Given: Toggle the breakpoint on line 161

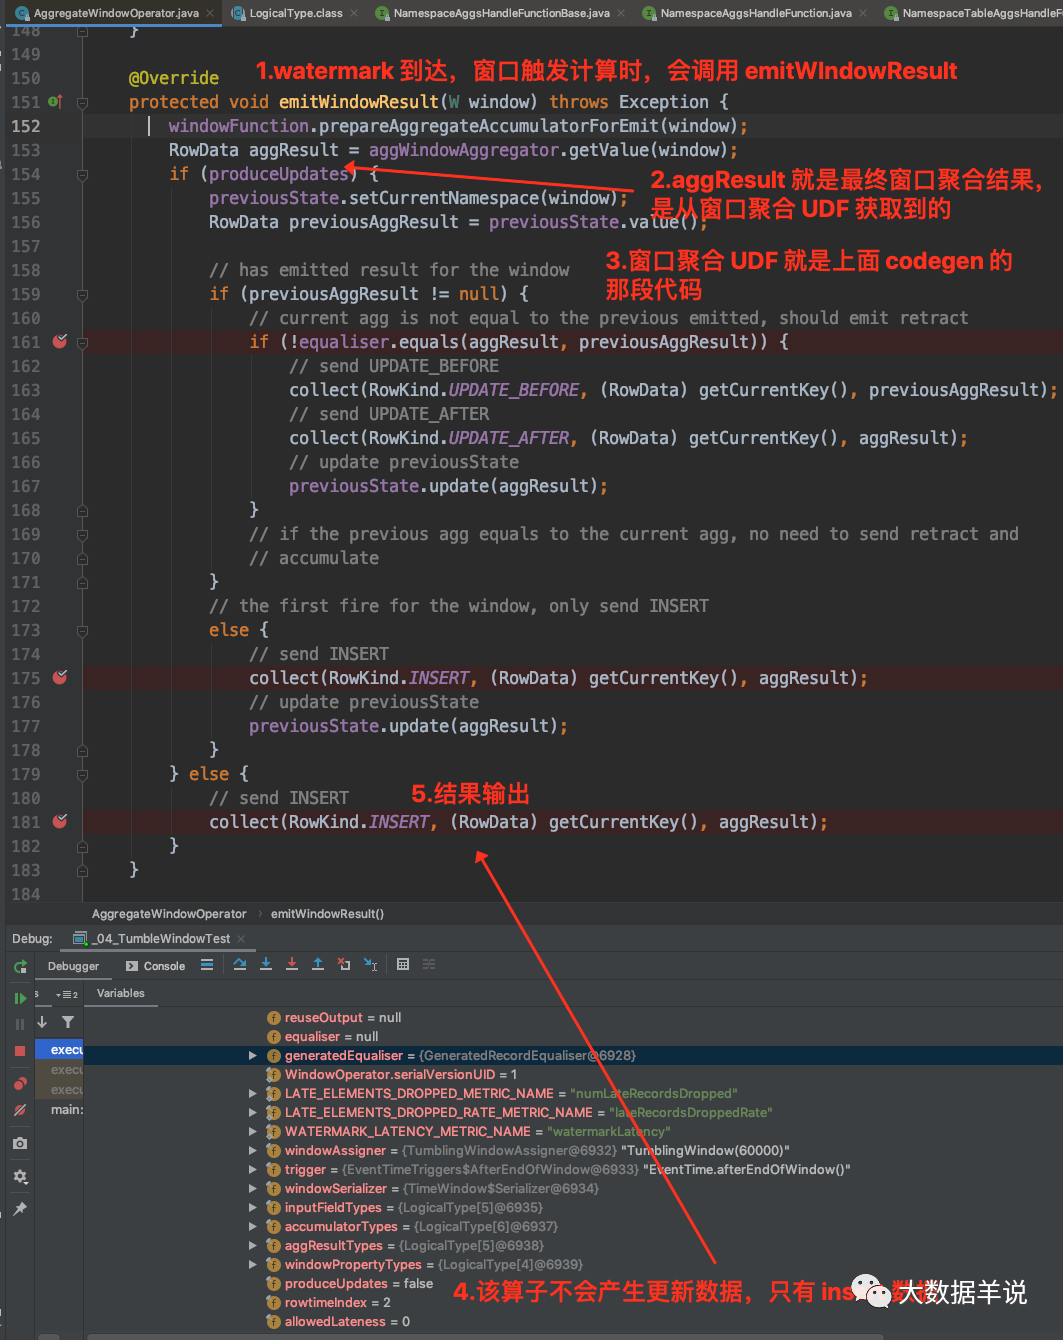Looking at the screenshot, I should pyautogui.click(x=60, y=342).
